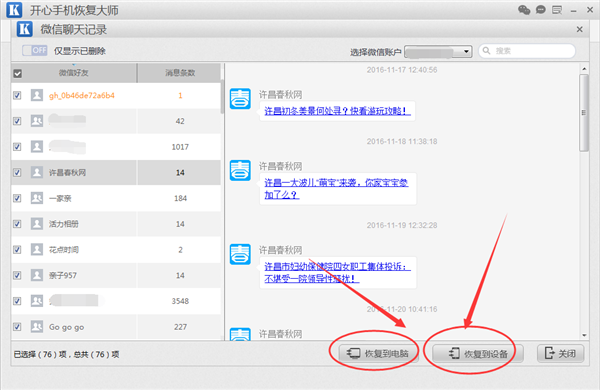Open the chat bubble feedback icon
The image size is (600, 390).
(x=541, y=10)
